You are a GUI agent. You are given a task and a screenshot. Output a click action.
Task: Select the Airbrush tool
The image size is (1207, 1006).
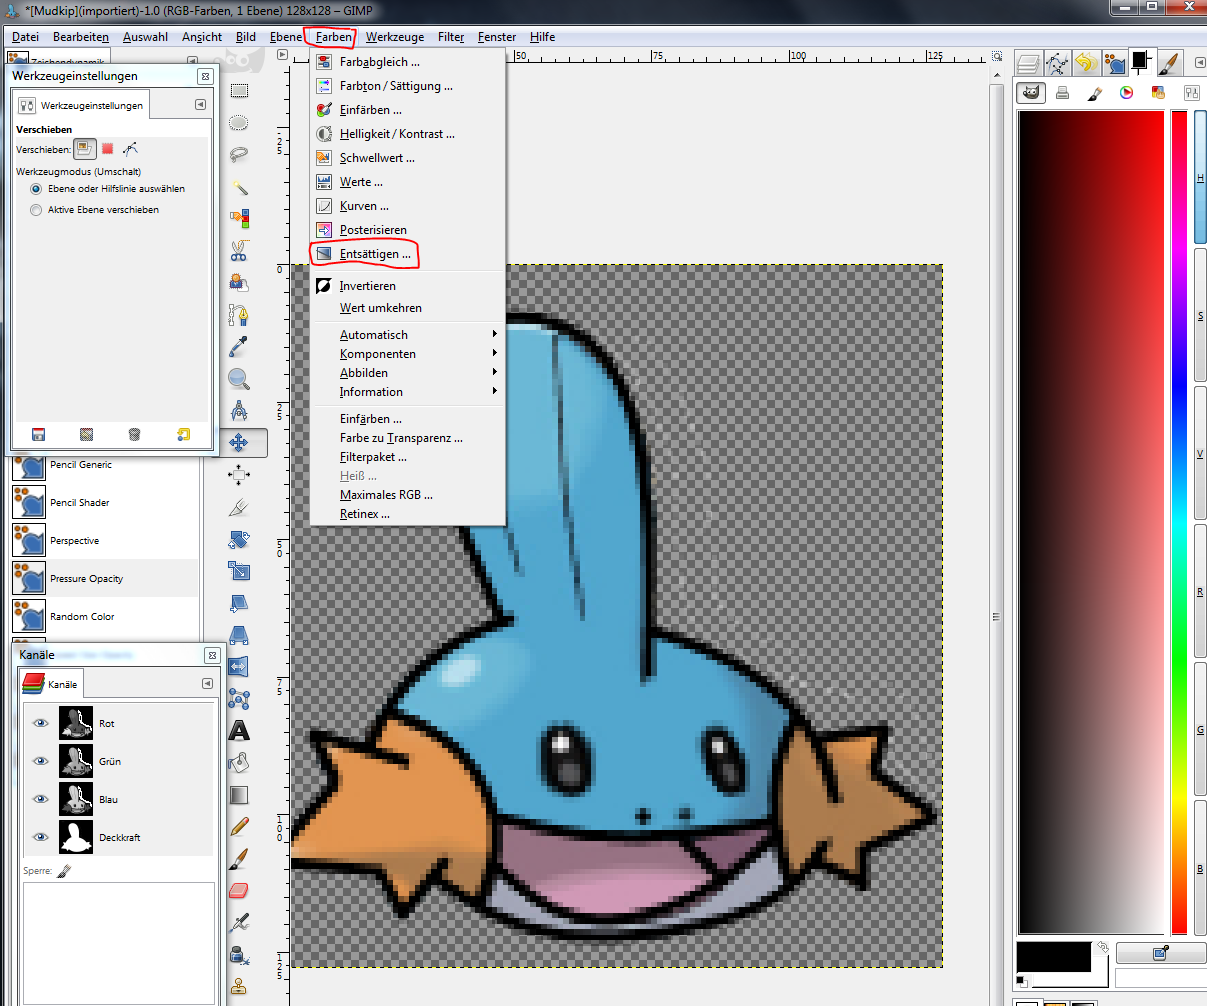pos(239,923)
